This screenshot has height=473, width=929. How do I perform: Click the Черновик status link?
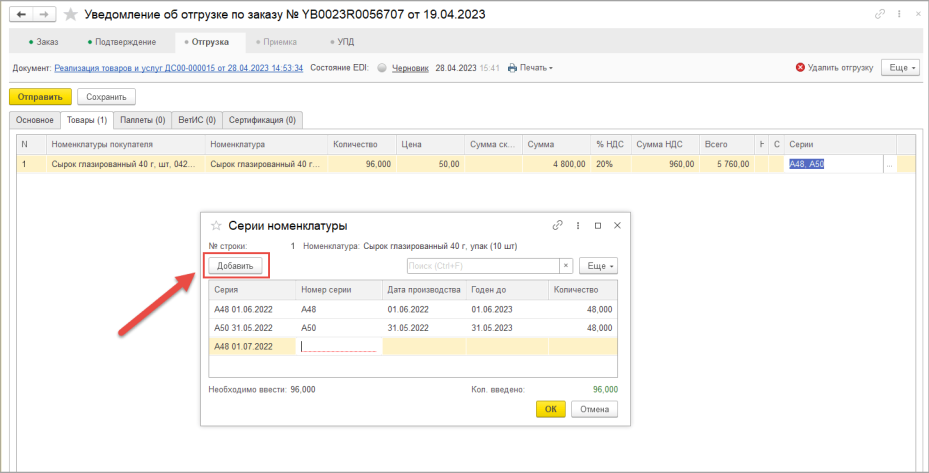click(411, 68)
